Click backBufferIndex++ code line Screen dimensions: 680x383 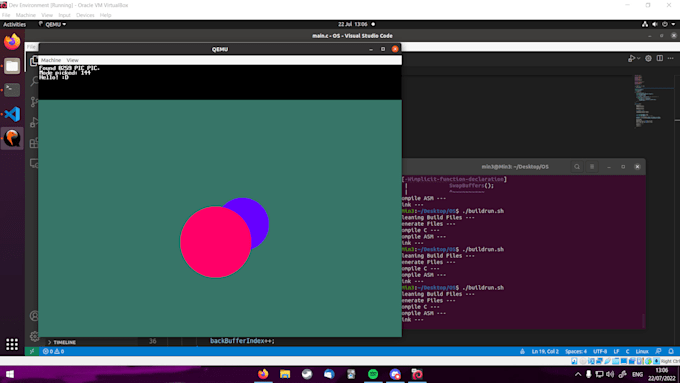[242, 341]
